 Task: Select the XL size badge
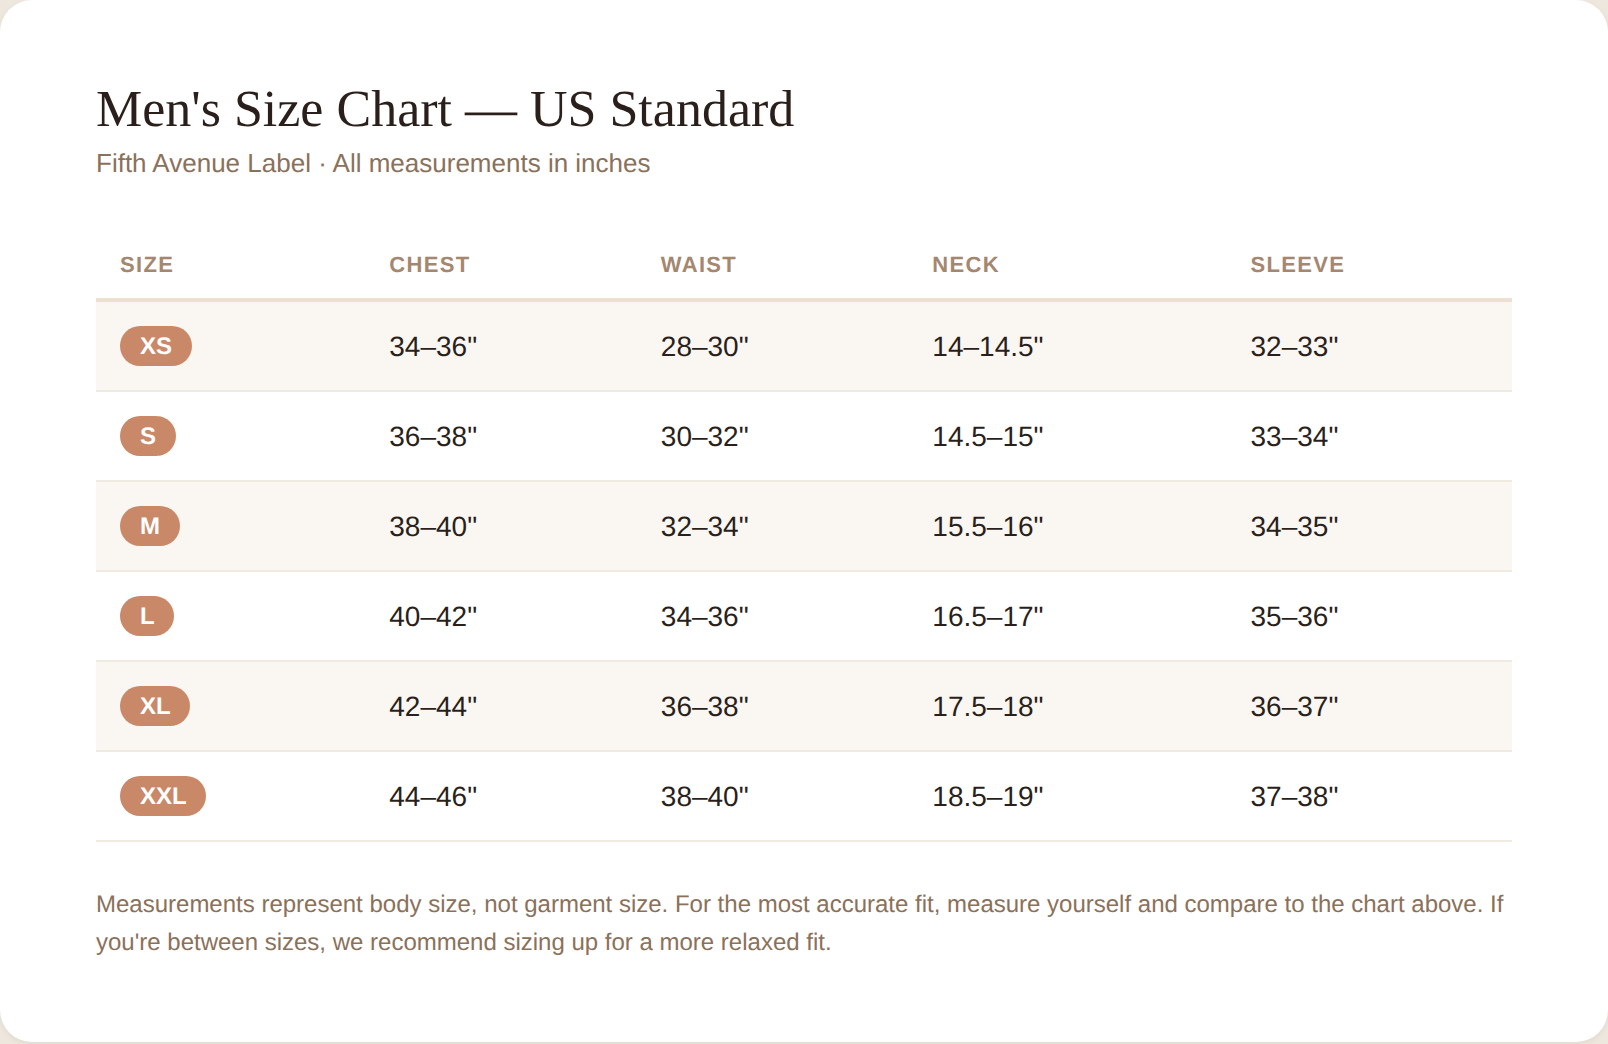pos(155,706)
